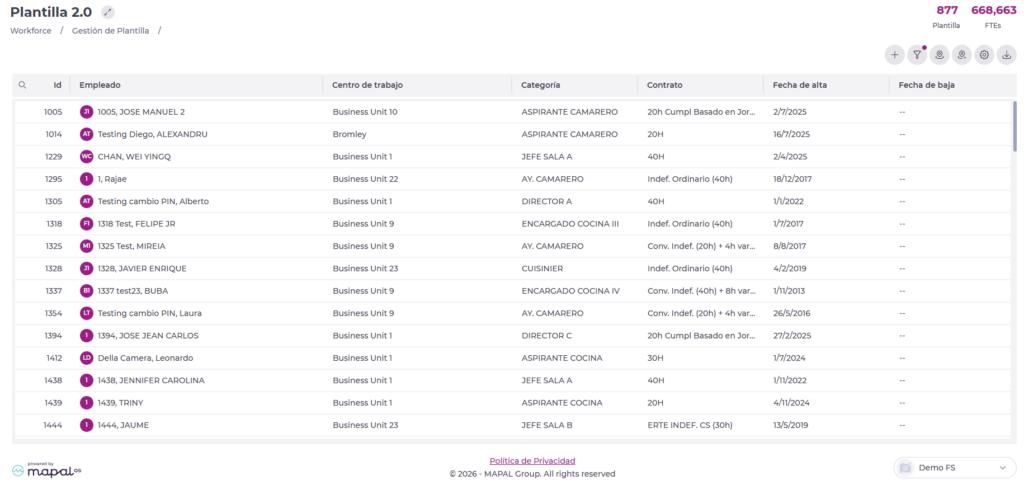Select the row for 1328, JAVIER ENRIQUE
1024x485 pixels.
(141, 268)
